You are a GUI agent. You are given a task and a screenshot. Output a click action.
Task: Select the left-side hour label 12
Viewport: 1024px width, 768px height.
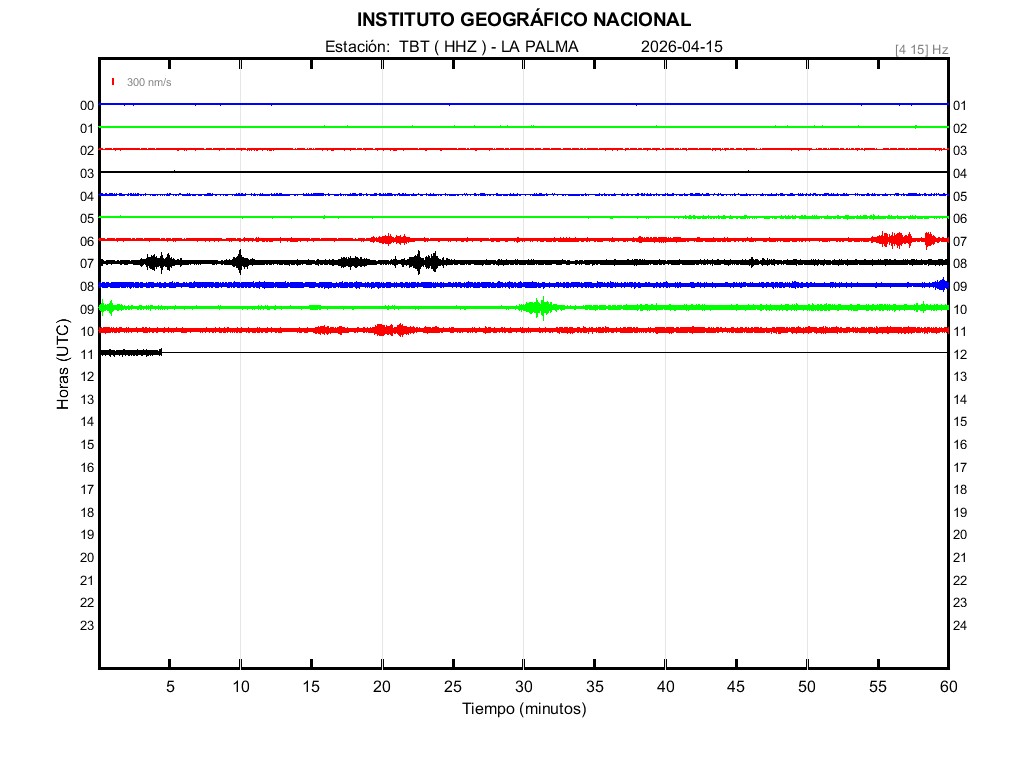[x=87, y=377]
